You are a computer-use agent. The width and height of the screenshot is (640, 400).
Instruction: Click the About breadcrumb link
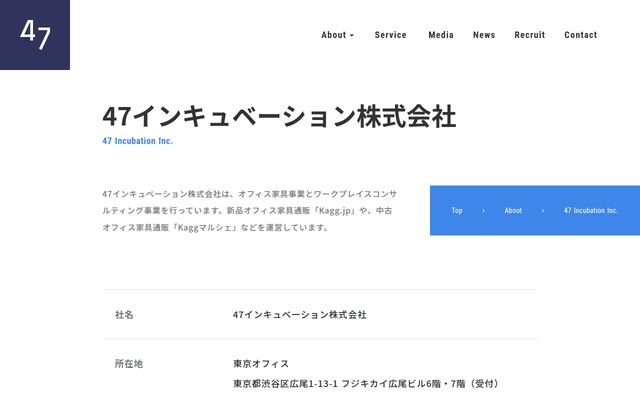[x=513, y=211]
